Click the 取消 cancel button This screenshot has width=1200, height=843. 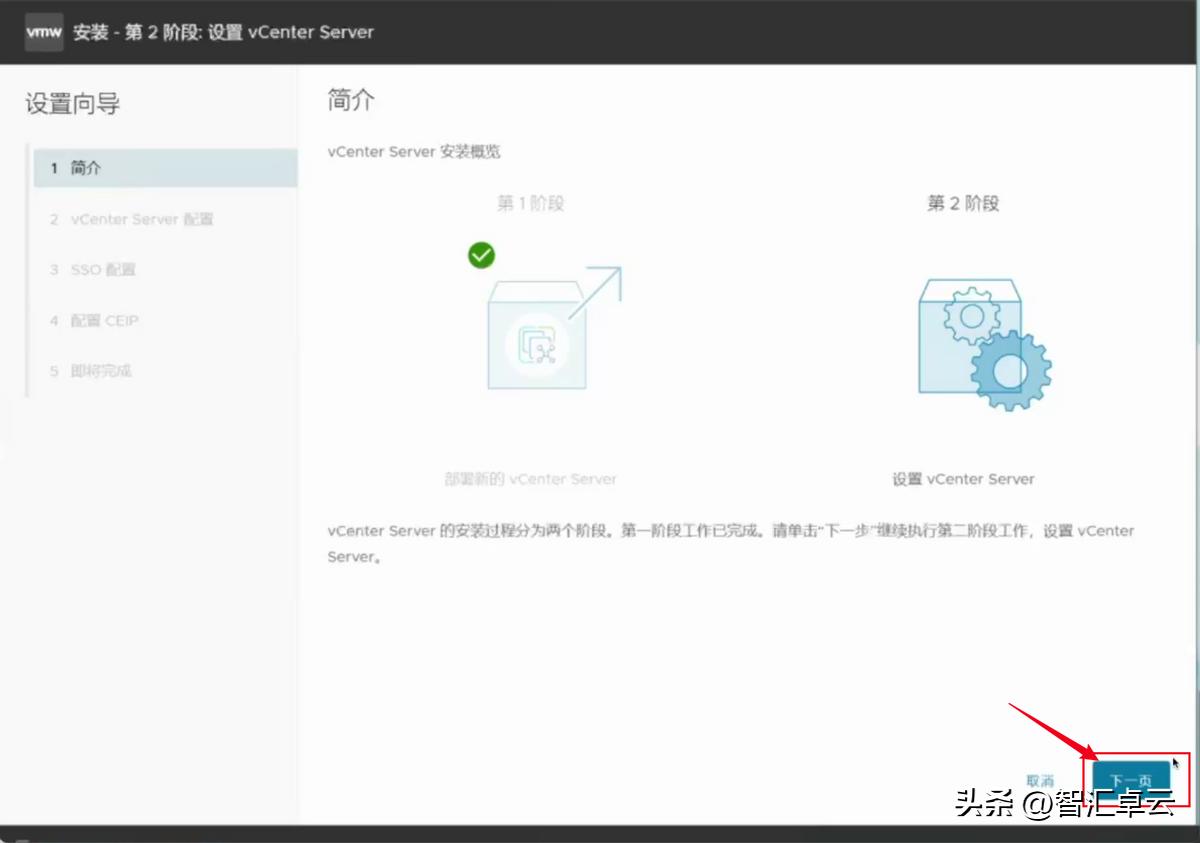(x=1040, y=780)
